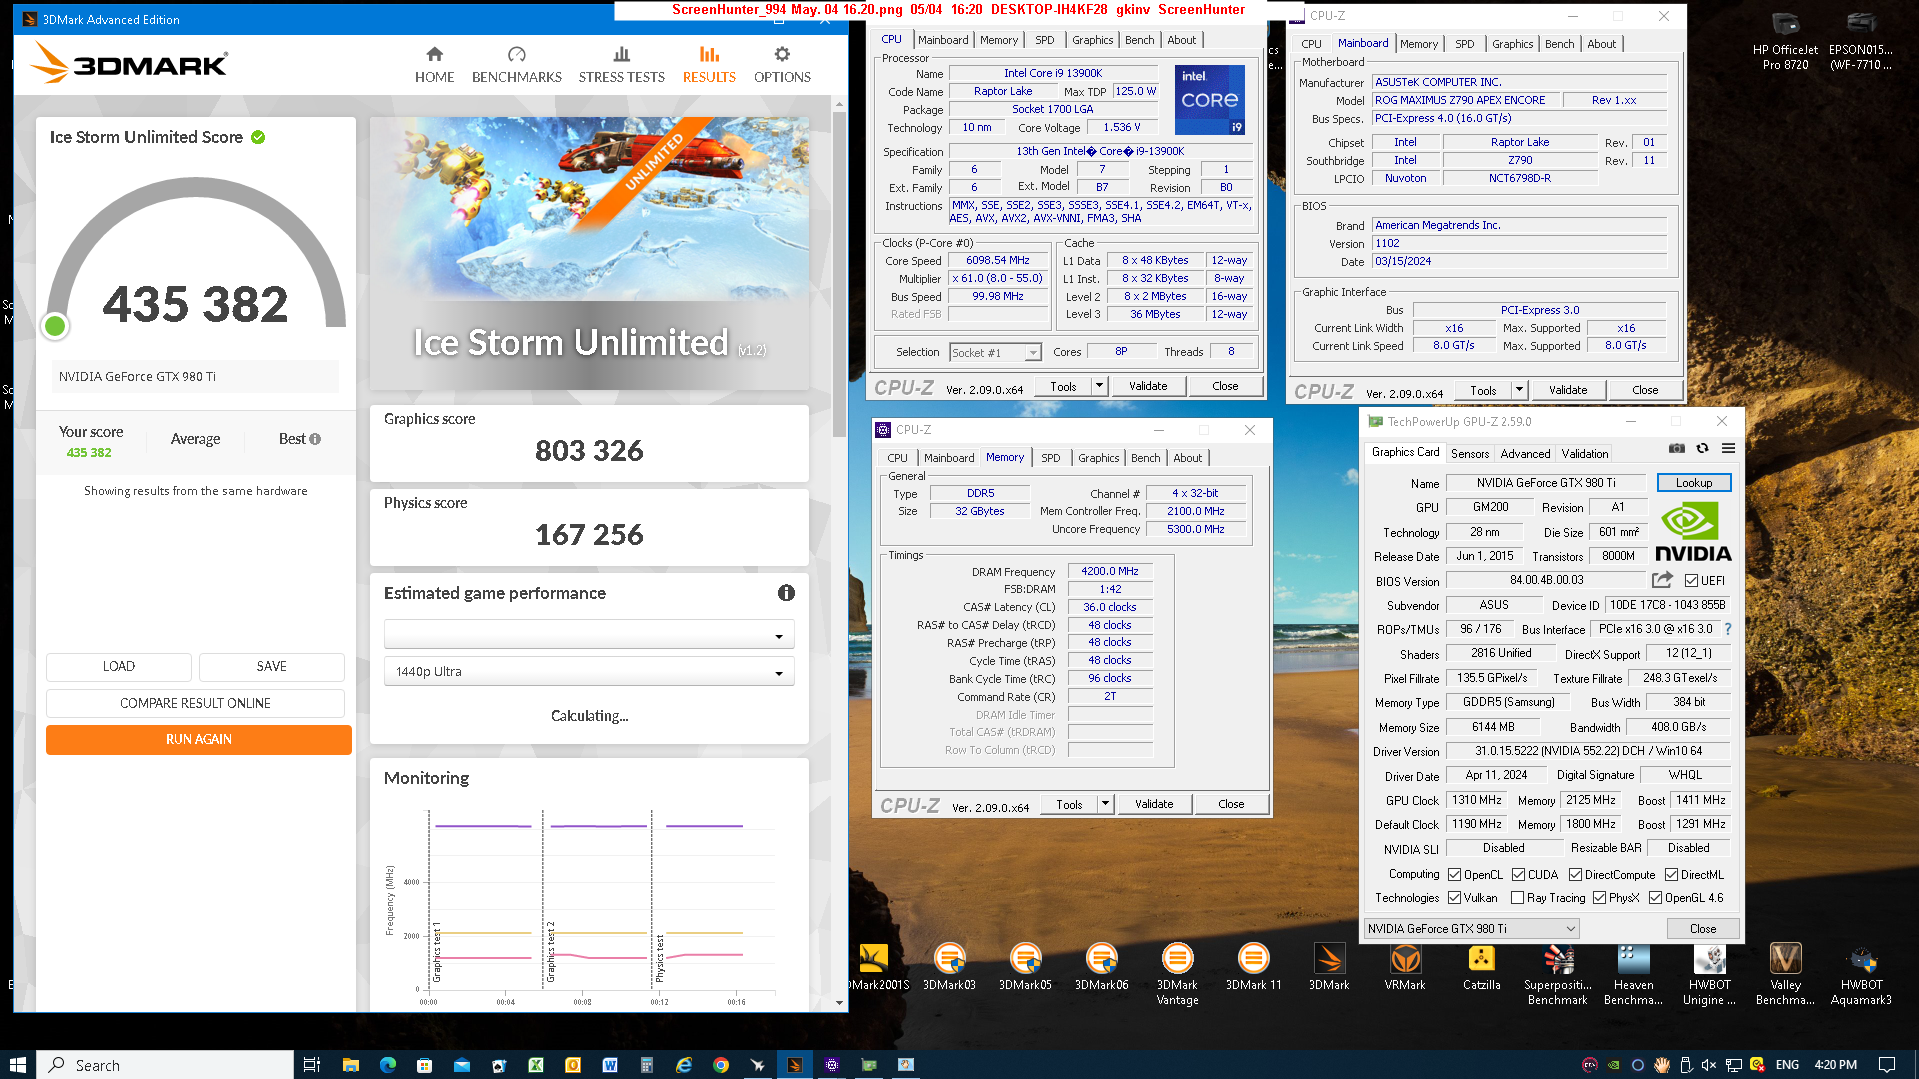This screenshot has width=1919, height=1079.
Task: Open Catzilla desktop shortcut
Action: (1481, 968)
